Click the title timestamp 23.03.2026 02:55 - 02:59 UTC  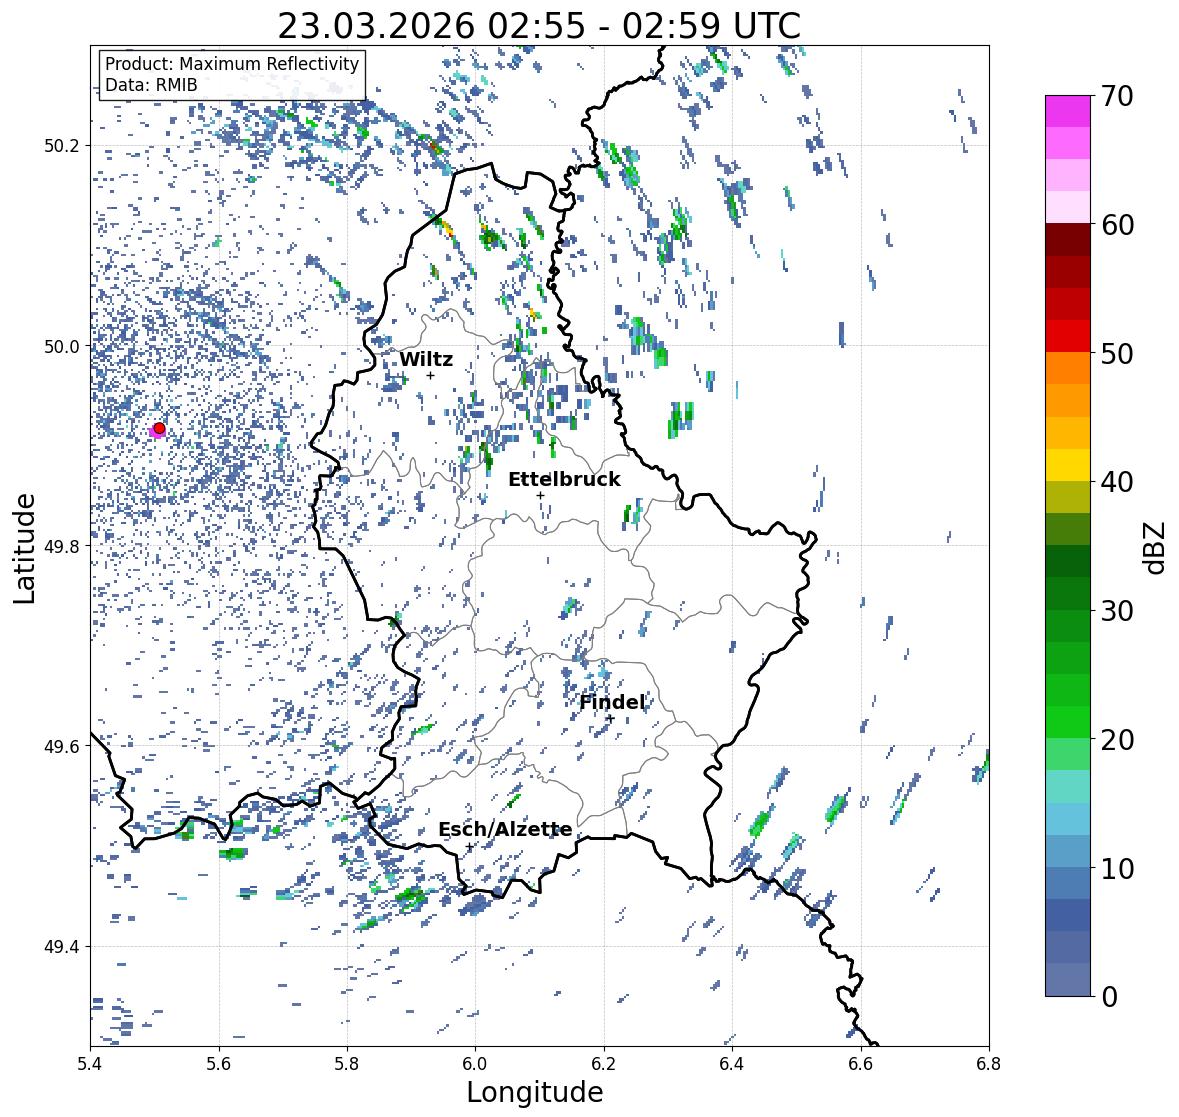pos(539,26)
